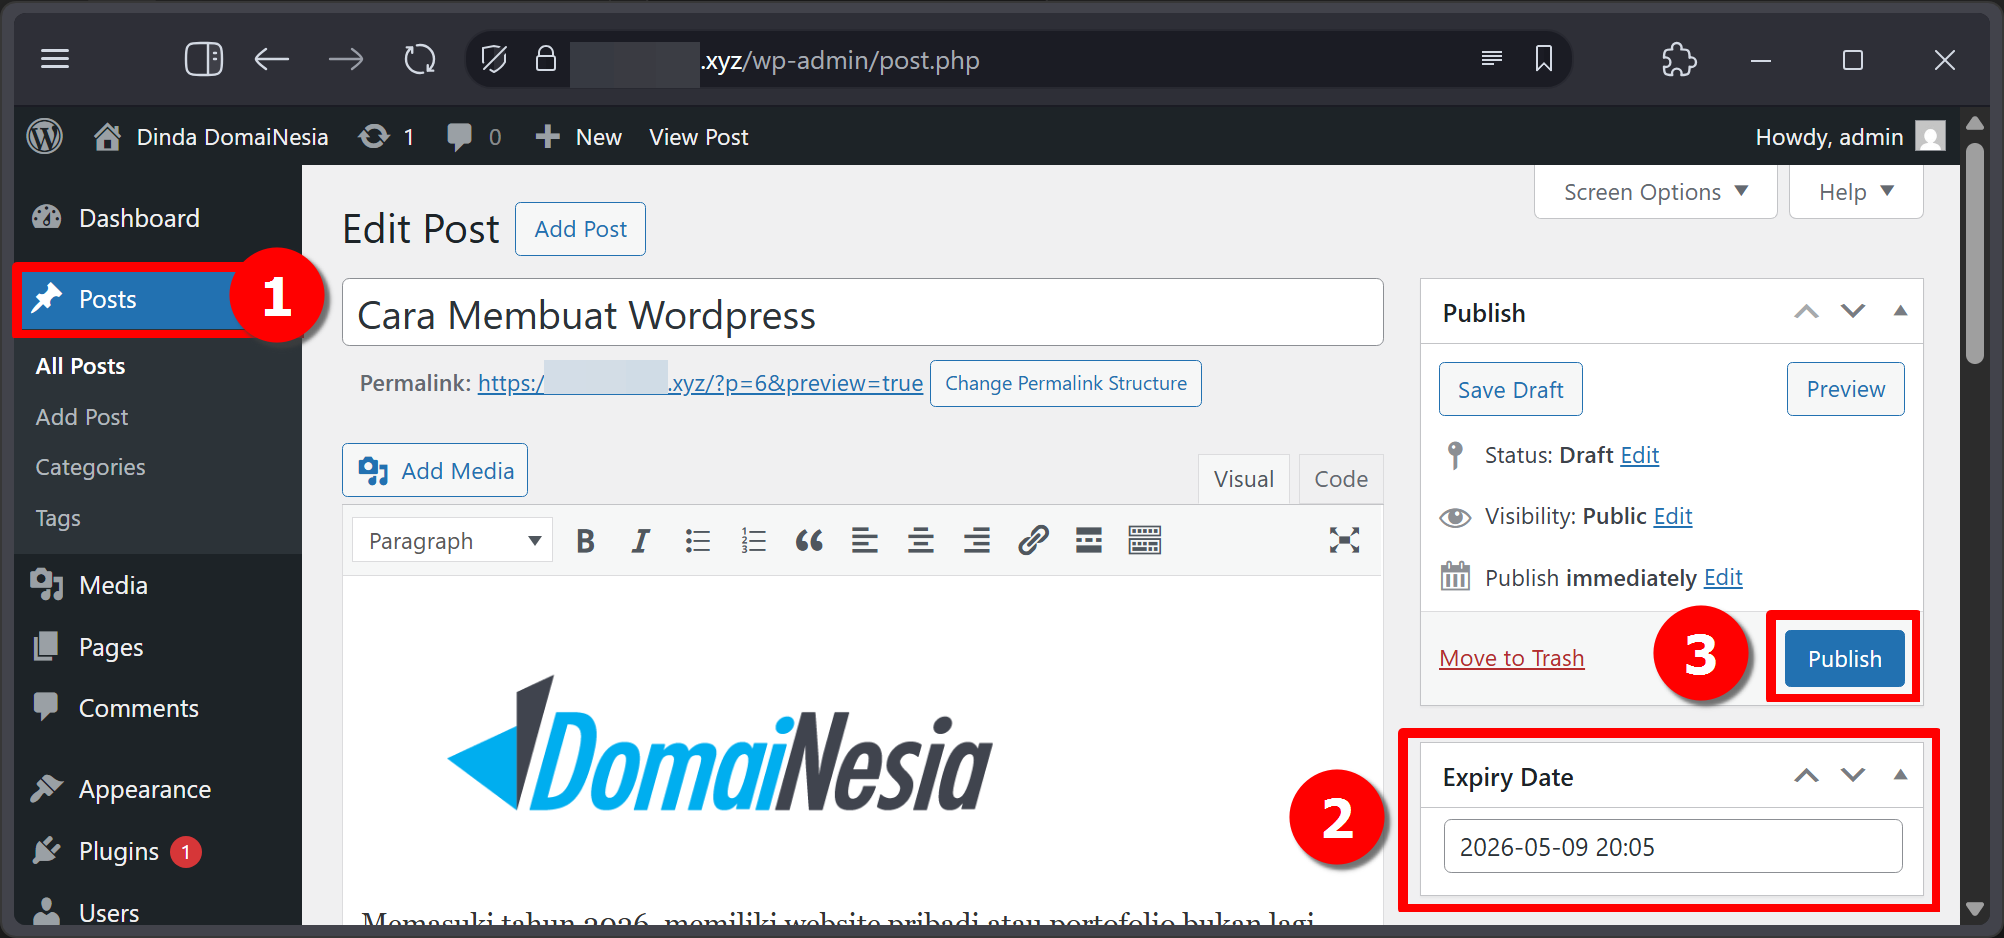Go forward with the browser forward arrow
The image size is (2004, 938).
[x=346, y=59]
